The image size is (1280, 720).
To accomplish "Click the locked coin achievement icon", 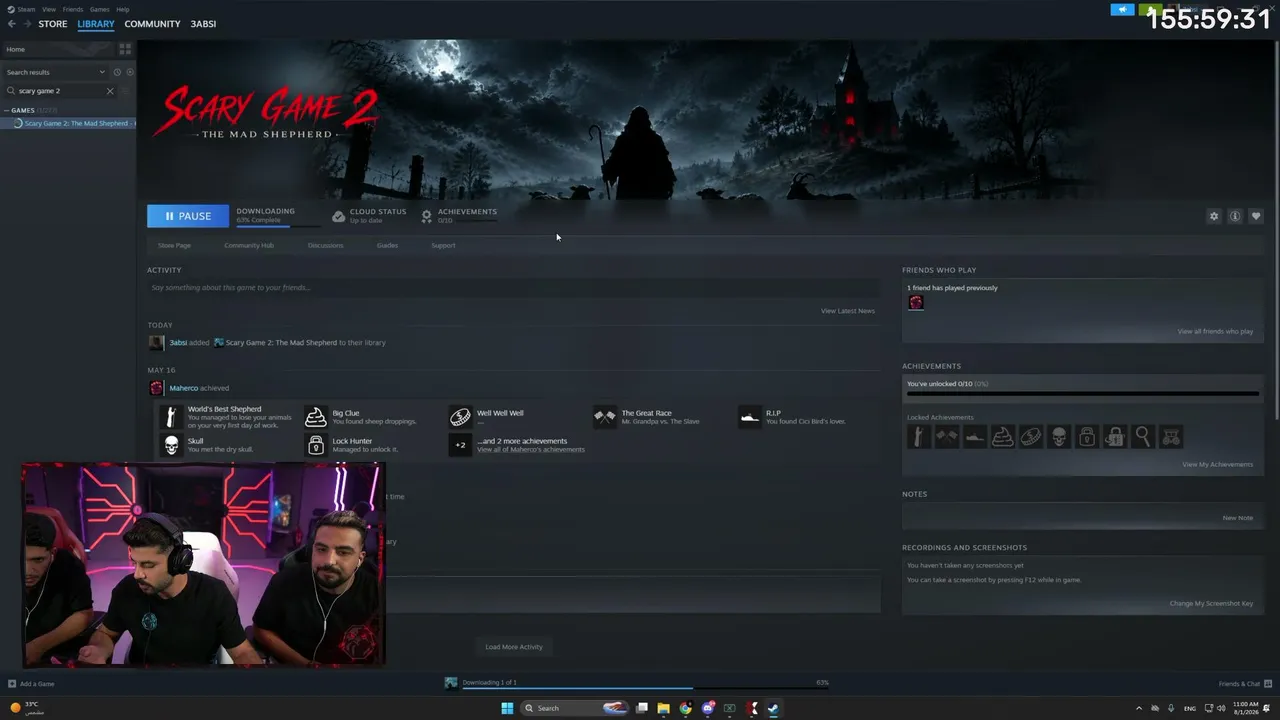I will point(1031,436).
